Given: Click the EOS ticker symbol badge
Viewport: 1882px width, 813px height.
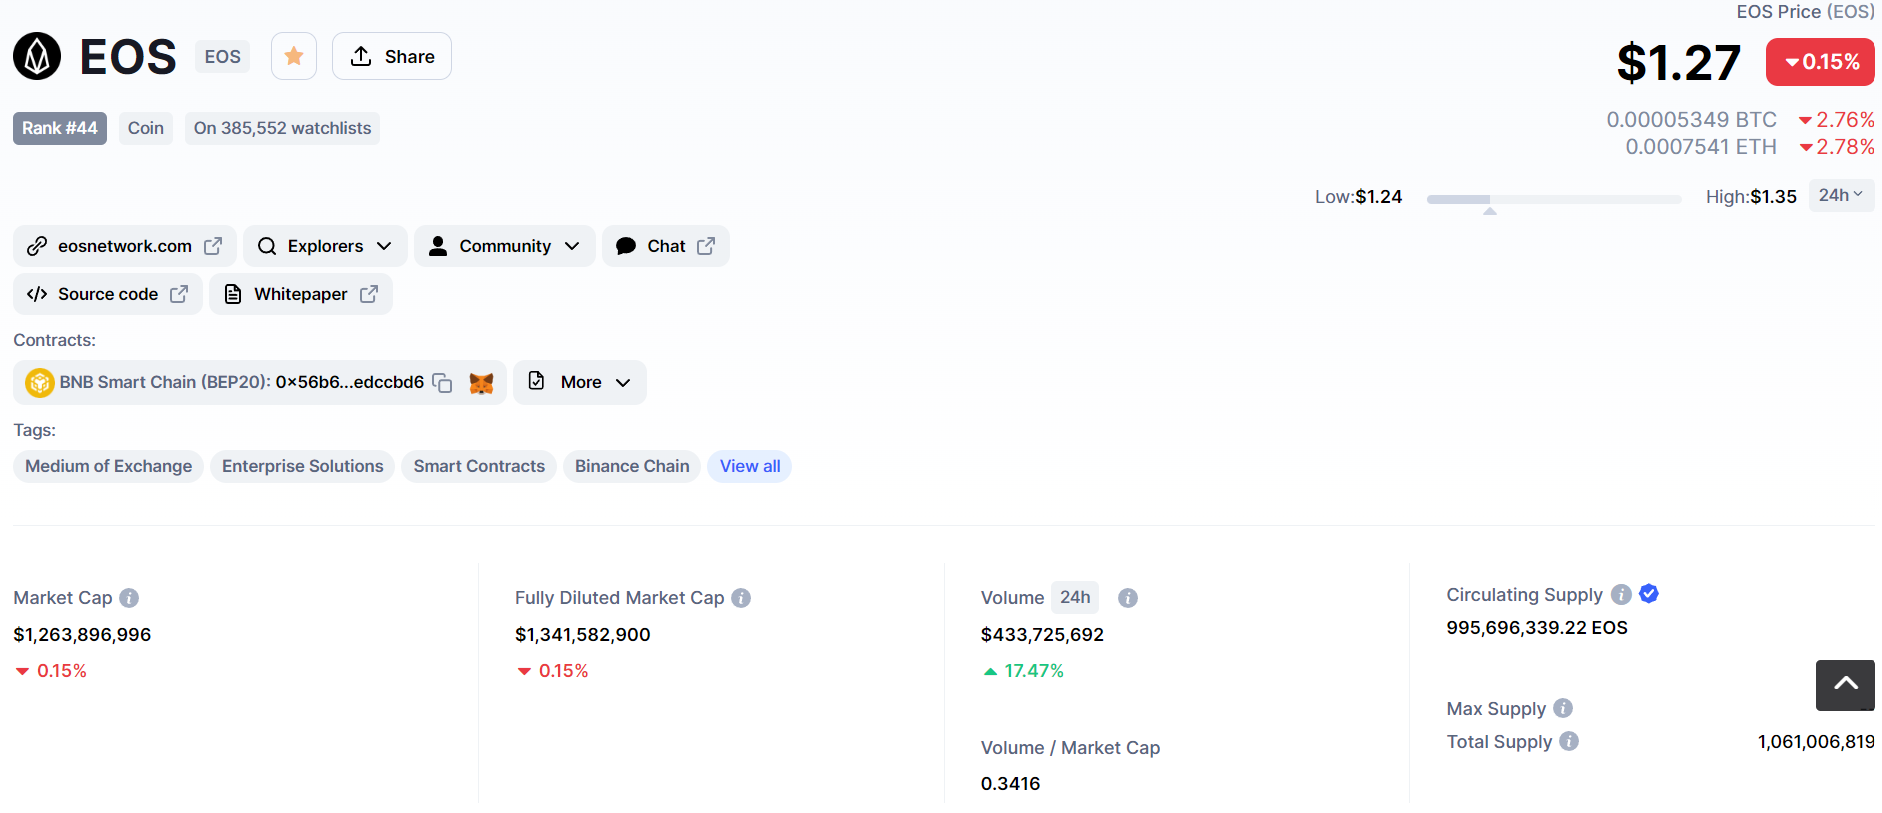Looking at the screenshot, I should 222,57.
